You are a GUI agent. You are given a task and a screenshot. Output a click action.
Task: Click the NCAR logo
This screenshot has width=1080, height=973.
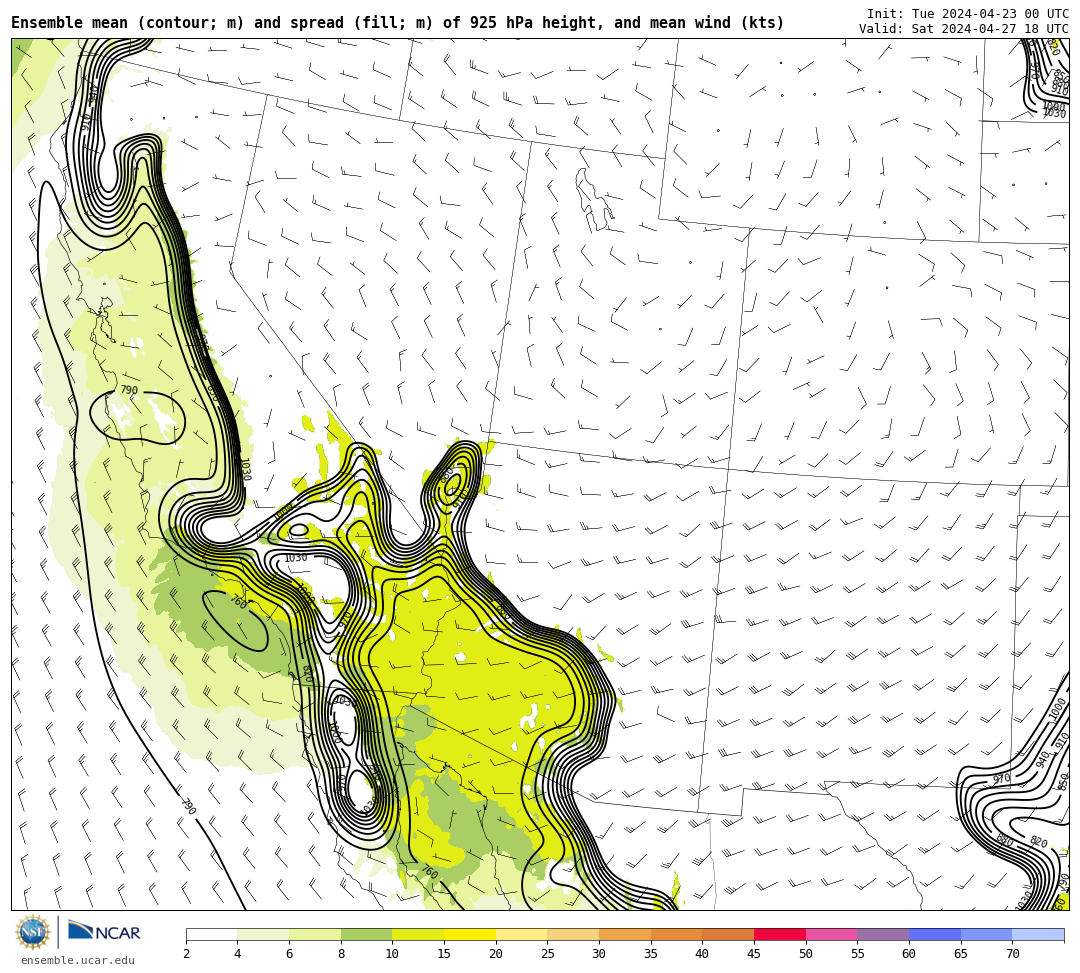(104, 932)
